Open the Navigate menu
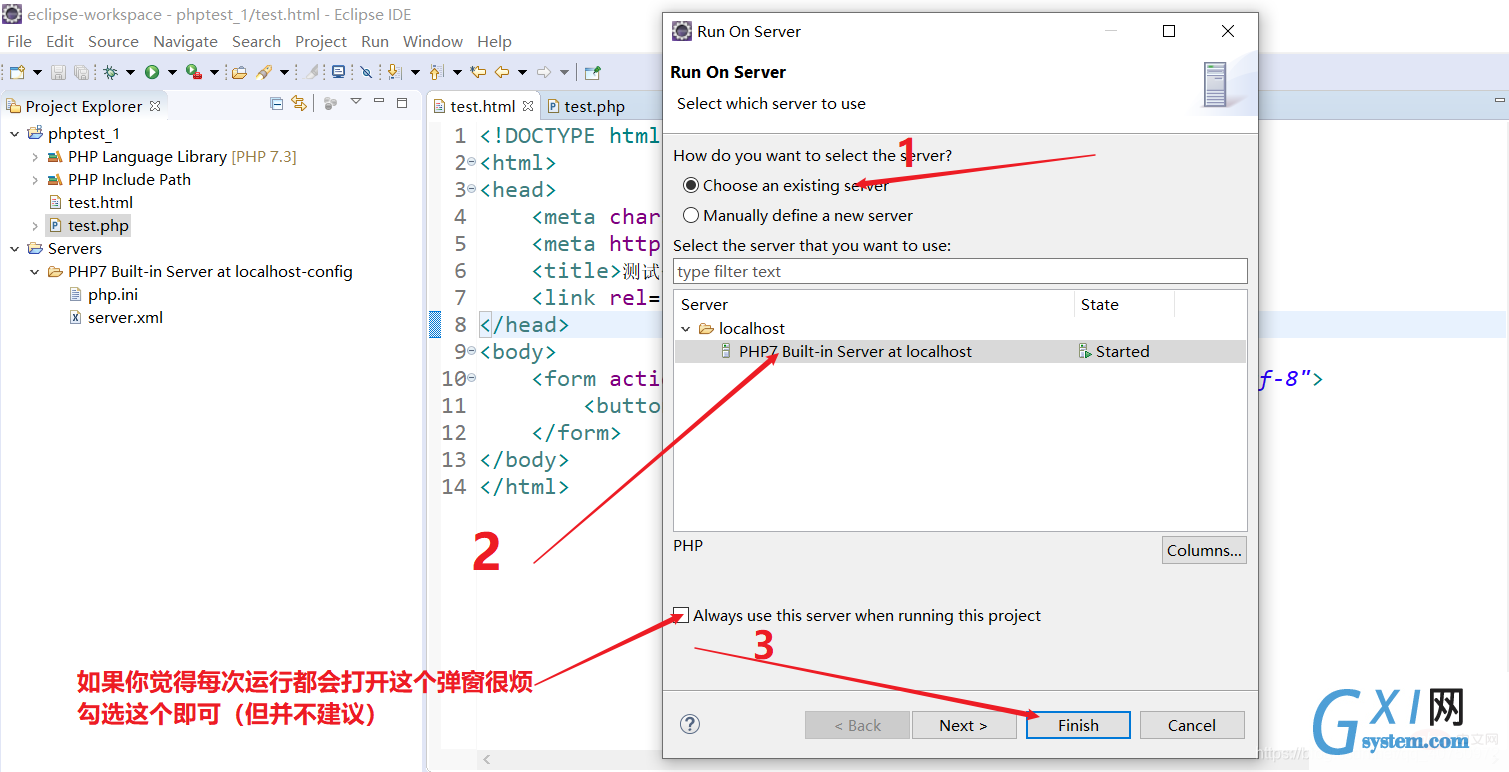 pyautogui.click(x=185, y=41)
